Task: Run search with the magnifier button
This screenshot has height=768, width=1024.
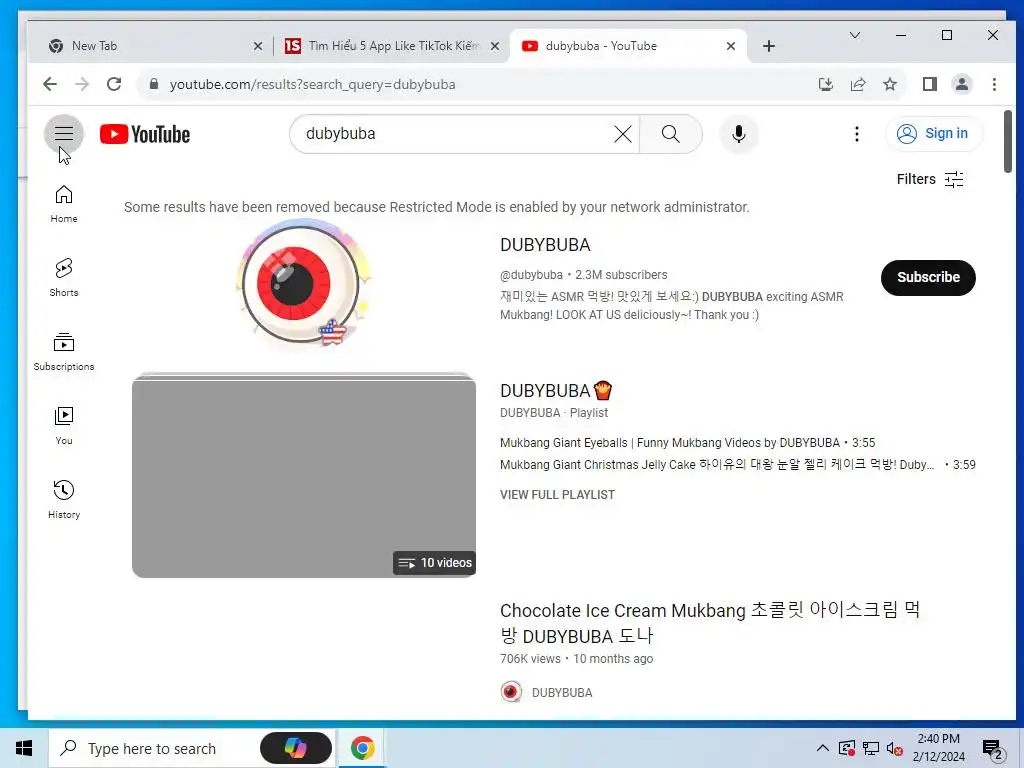Action: point(671,134)
